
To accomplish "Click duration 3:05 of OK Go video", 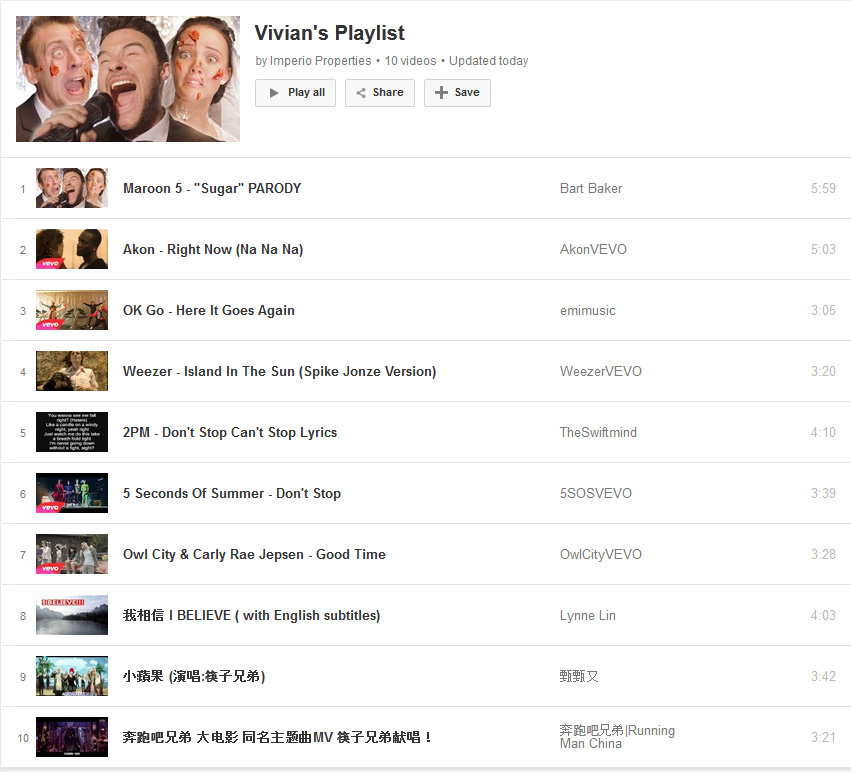I will 823,311.
